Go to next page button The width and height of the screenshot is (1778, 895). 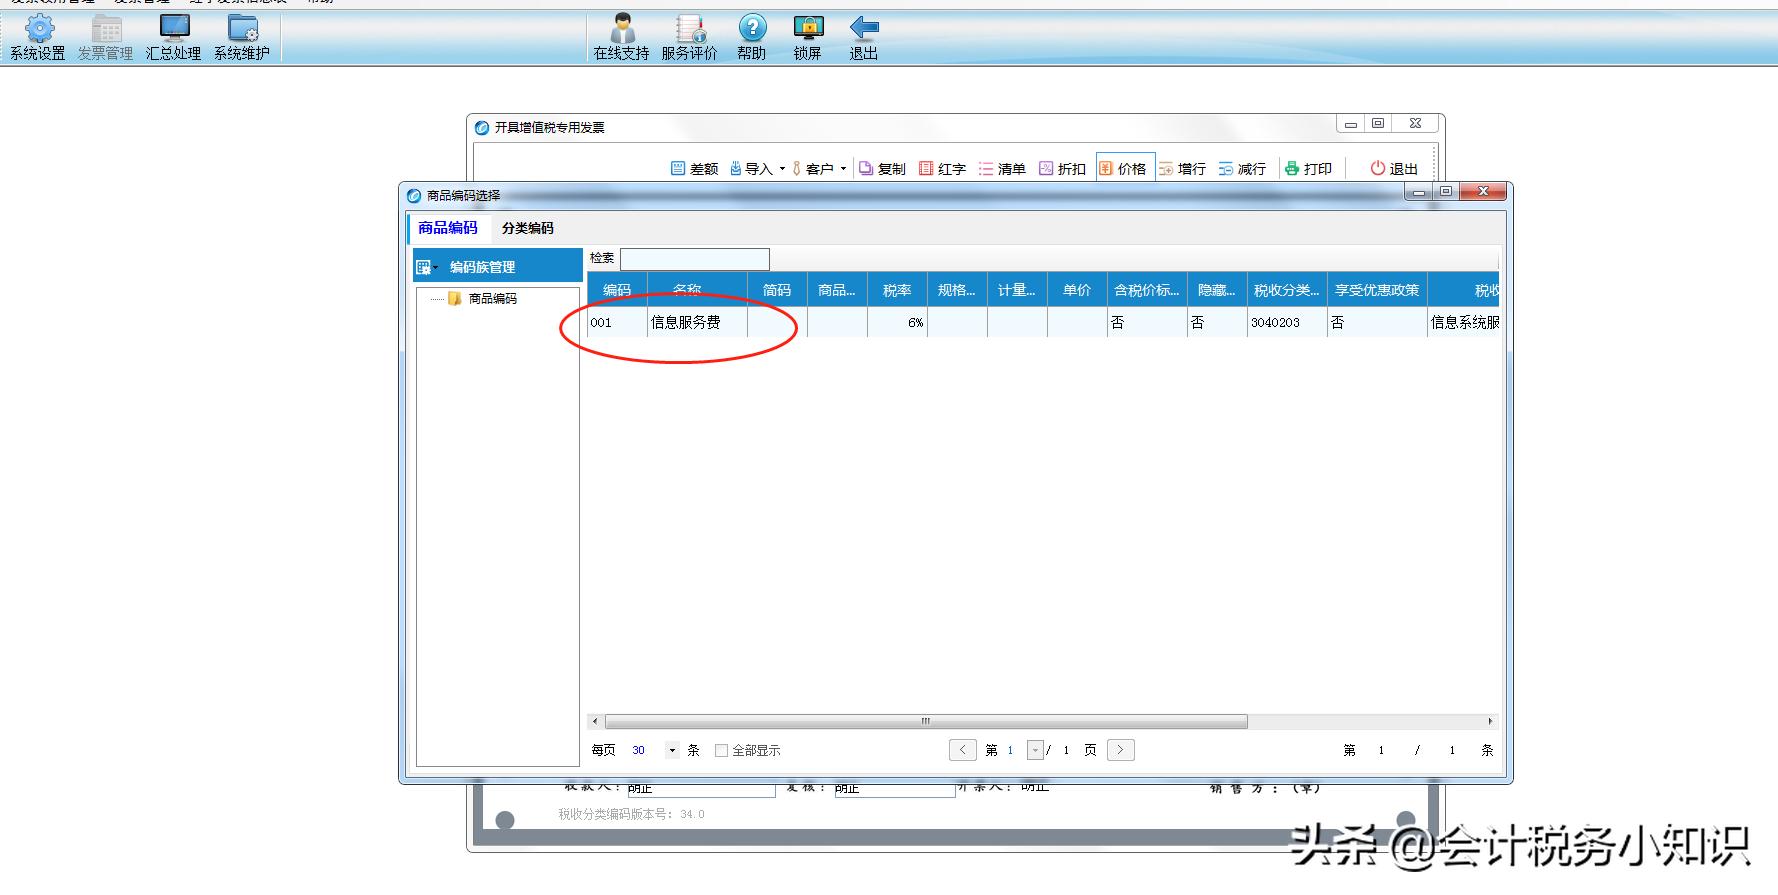tap(1121, 750)
